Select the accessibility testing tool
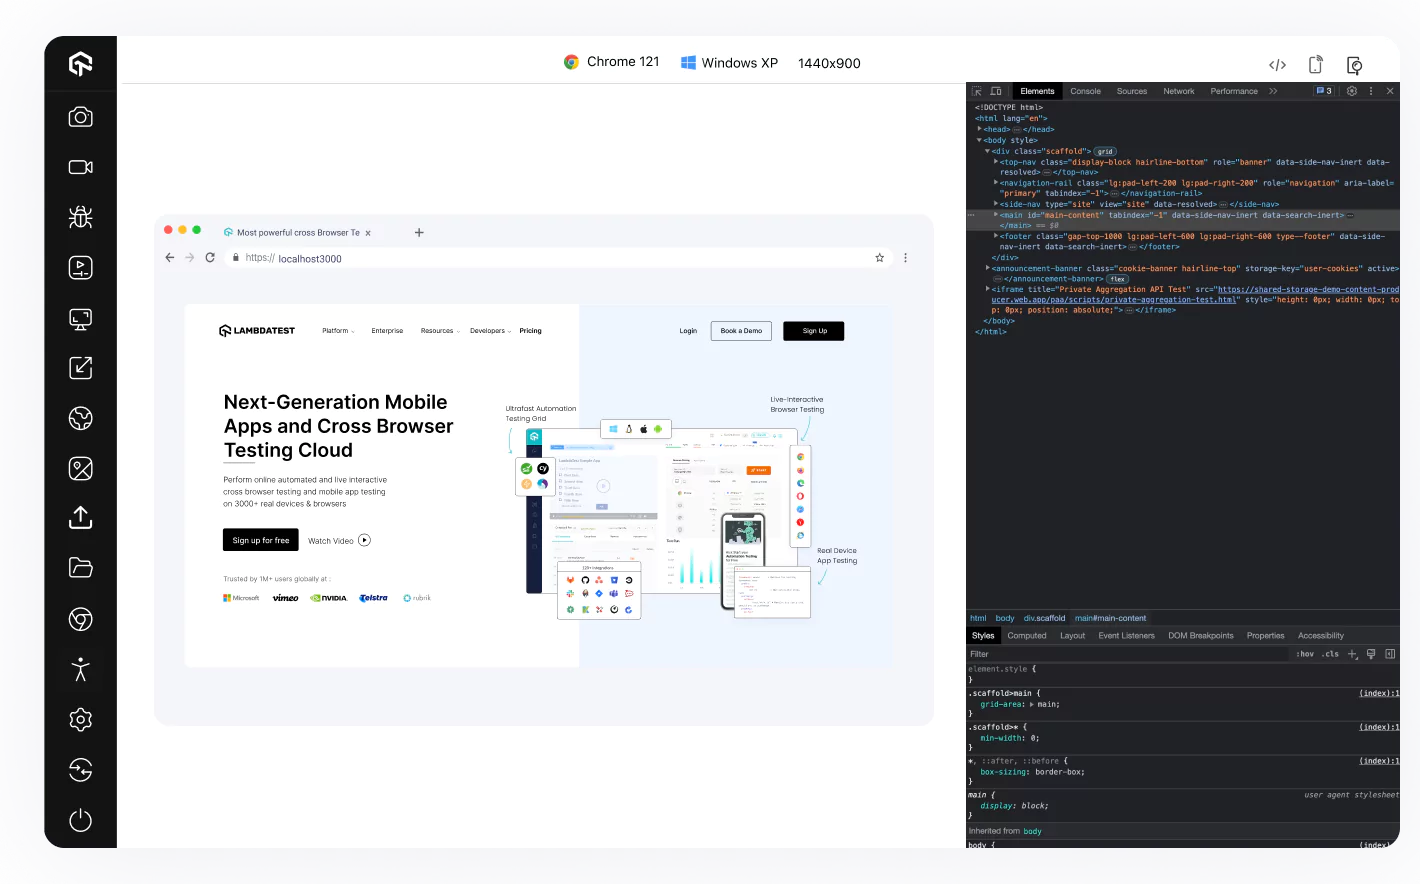The height and width of the screenshot is (884, 1420). 80,670
